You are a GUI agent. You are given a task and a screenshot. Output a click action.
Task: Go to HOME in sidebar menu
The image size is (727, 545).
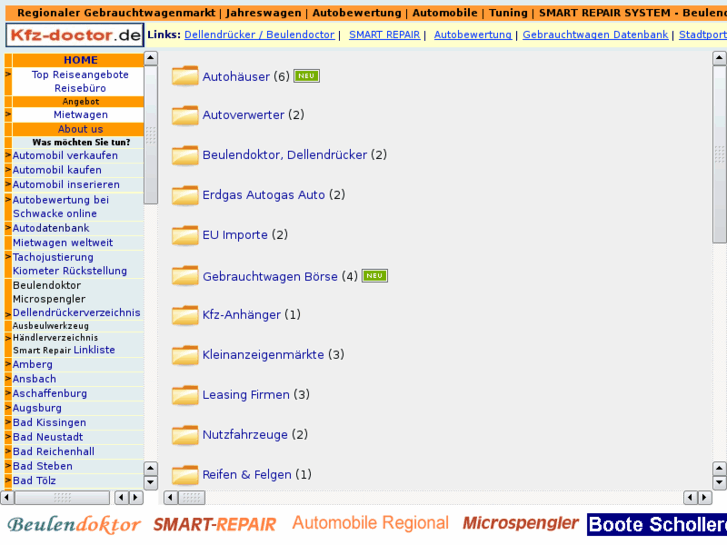(81, 60)
